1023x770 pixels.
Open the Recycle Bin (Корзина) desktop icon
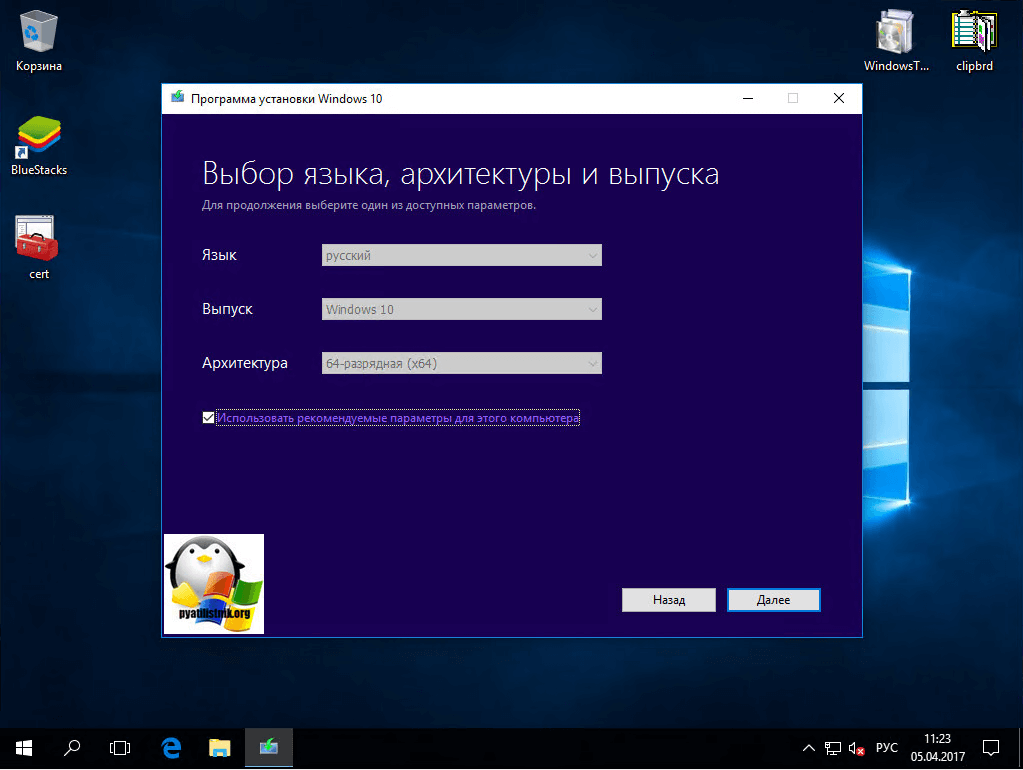tap(39, 35)
